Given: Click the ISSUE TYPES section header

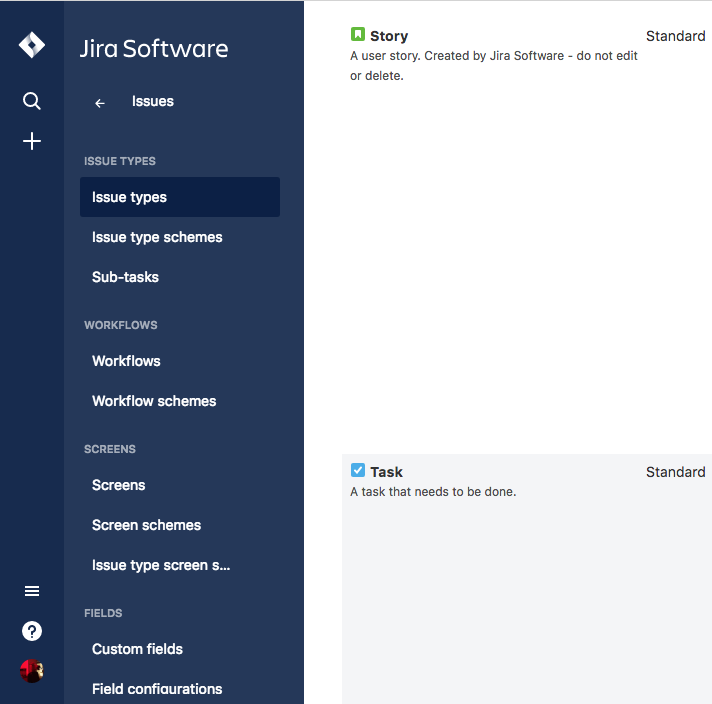Looking at the screenshot, I should [120, 161].
